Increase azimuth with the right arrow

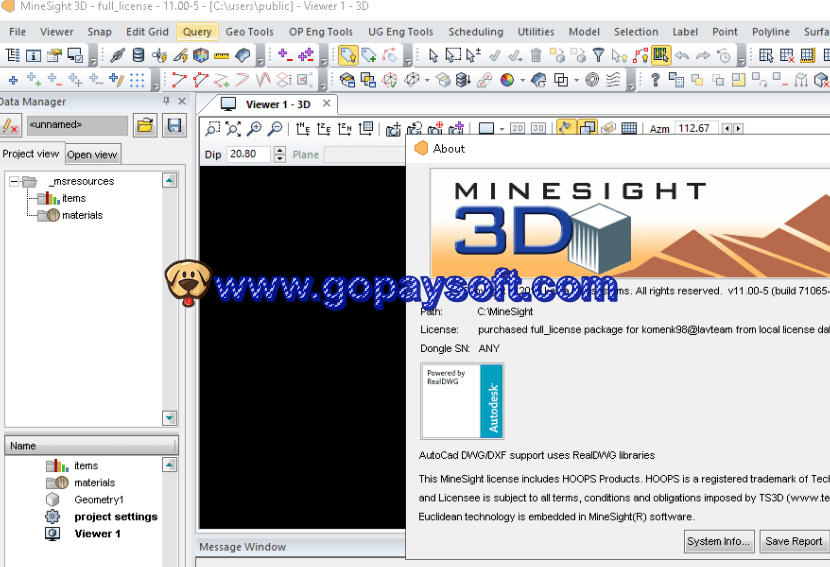738,128
